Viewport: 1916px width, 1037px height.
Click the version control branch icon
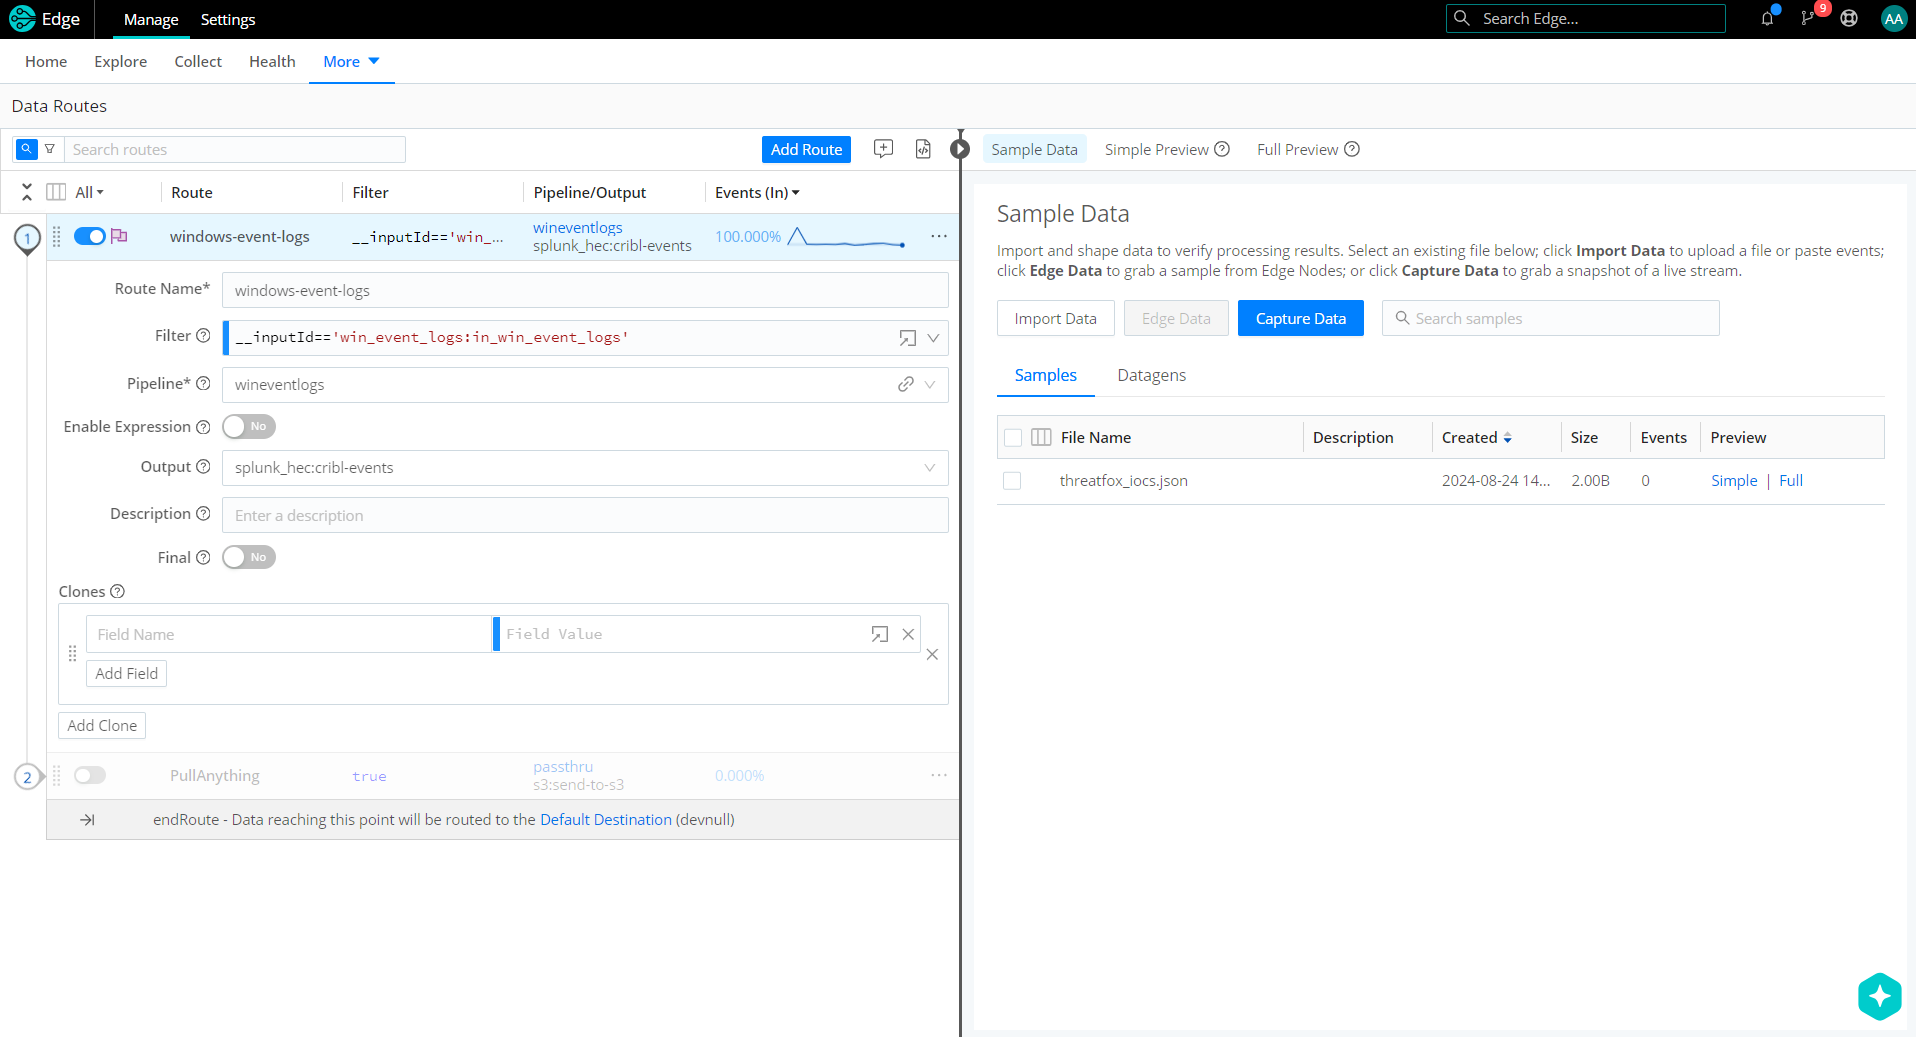pos(1808,19)
